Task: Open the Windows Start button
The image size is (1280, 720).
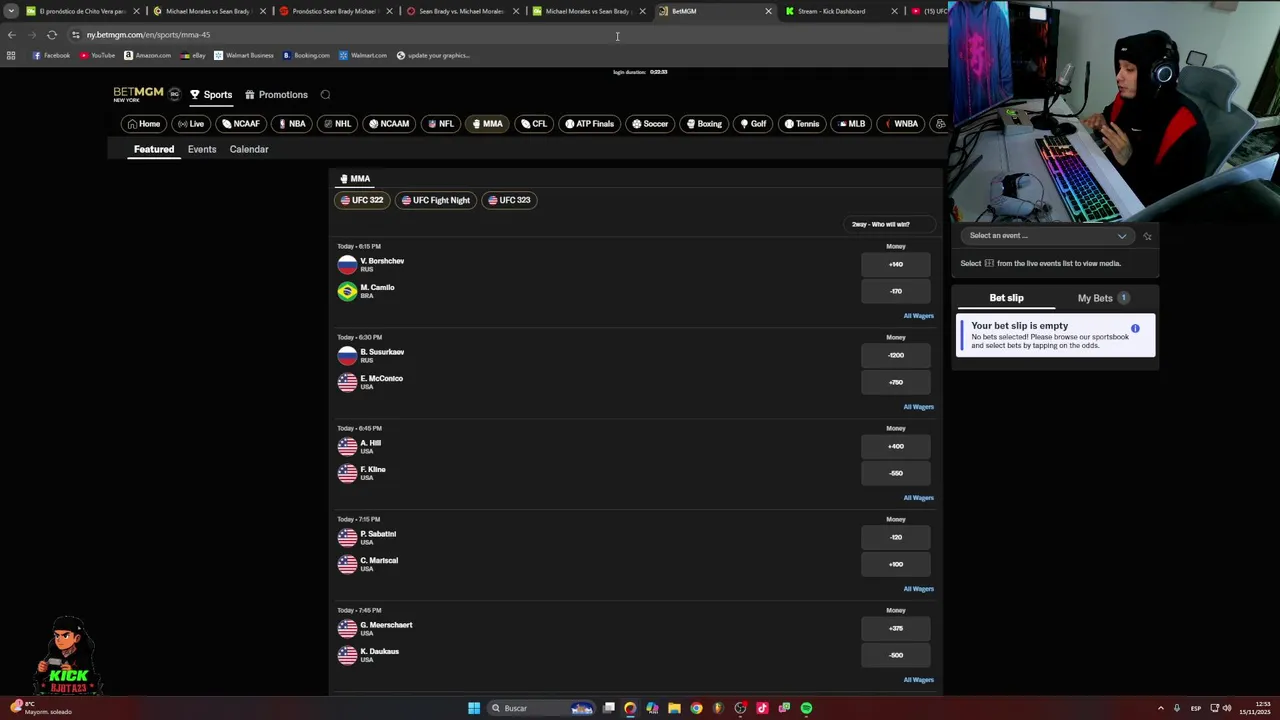Action: pyautogui.click(x=474, y=708)
